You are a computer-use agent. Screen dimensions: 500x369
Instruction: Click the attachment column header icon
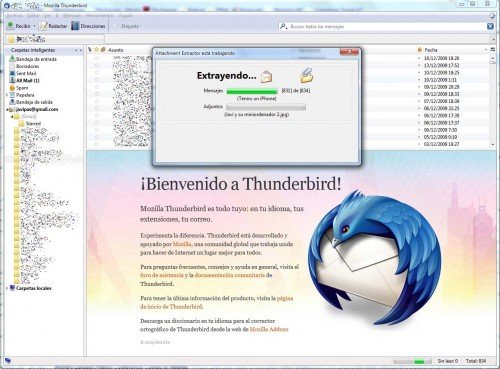coord(103,50)
